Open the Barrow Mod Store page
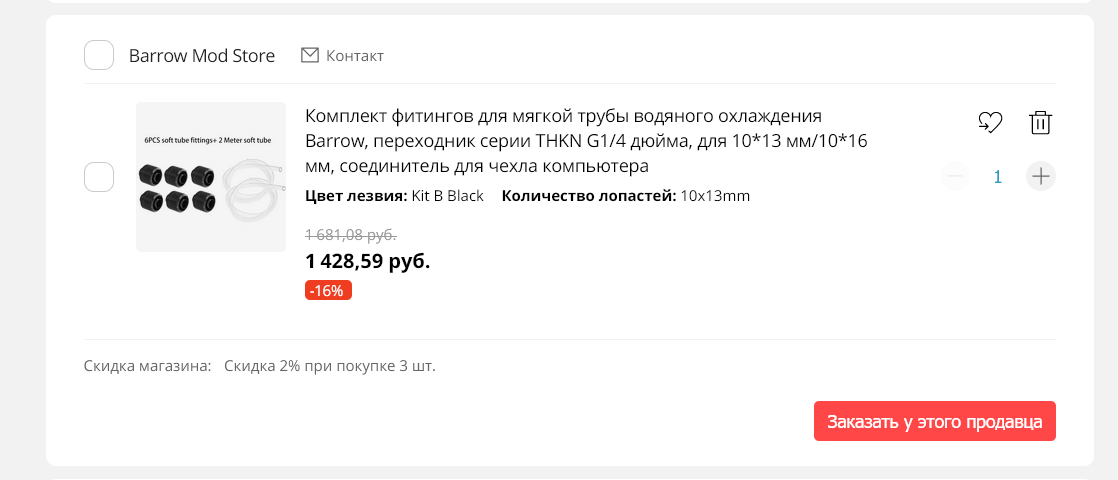Viewport: 1118px width, 480px height. (x=202, y=56)
